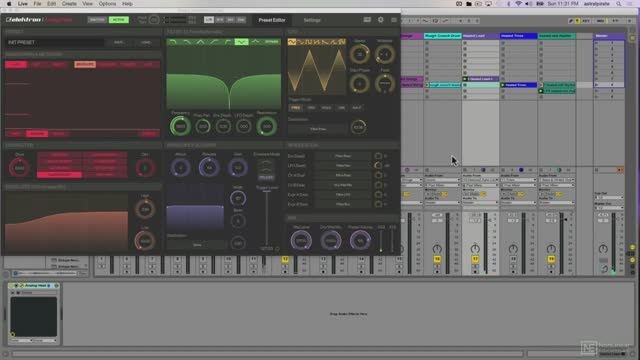
Task: Open the Options menu
Action: 107,4
